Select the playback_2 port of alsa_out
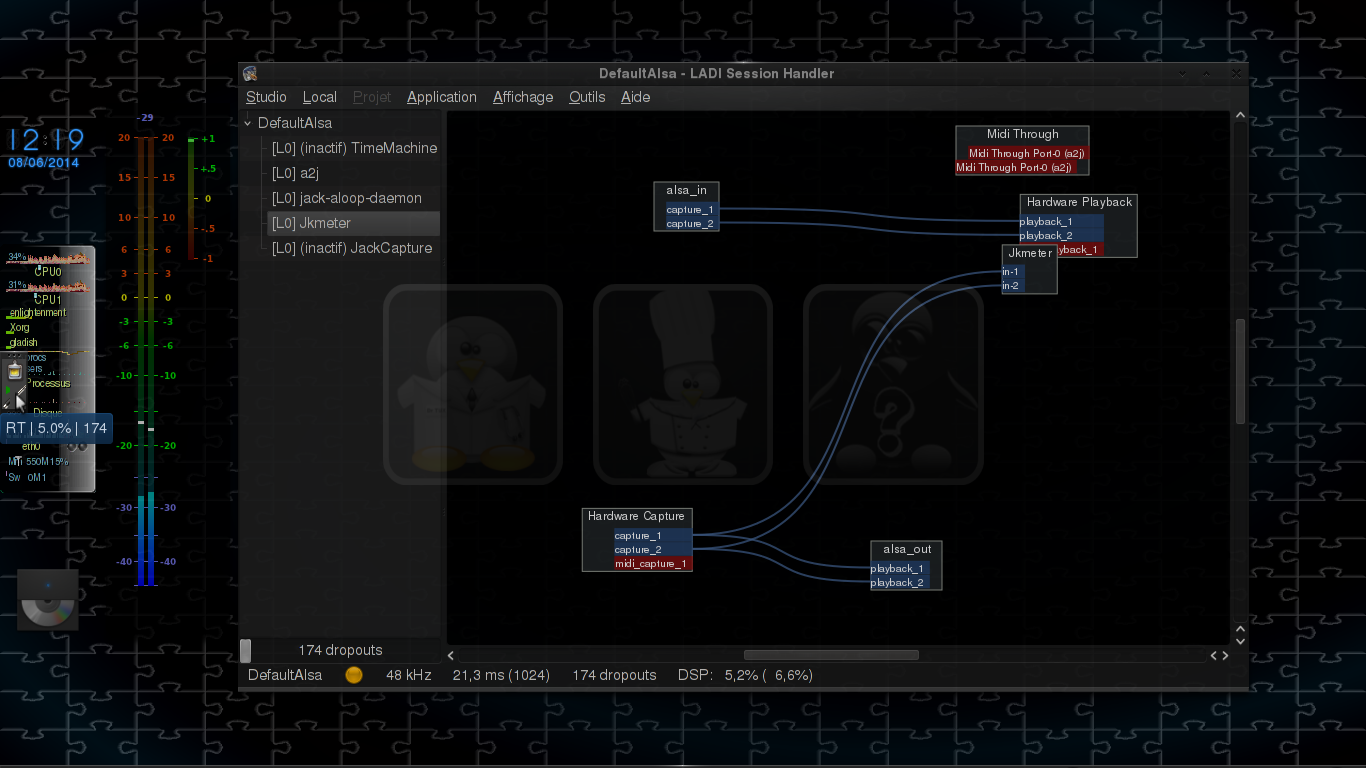 (x=899, y=583)
